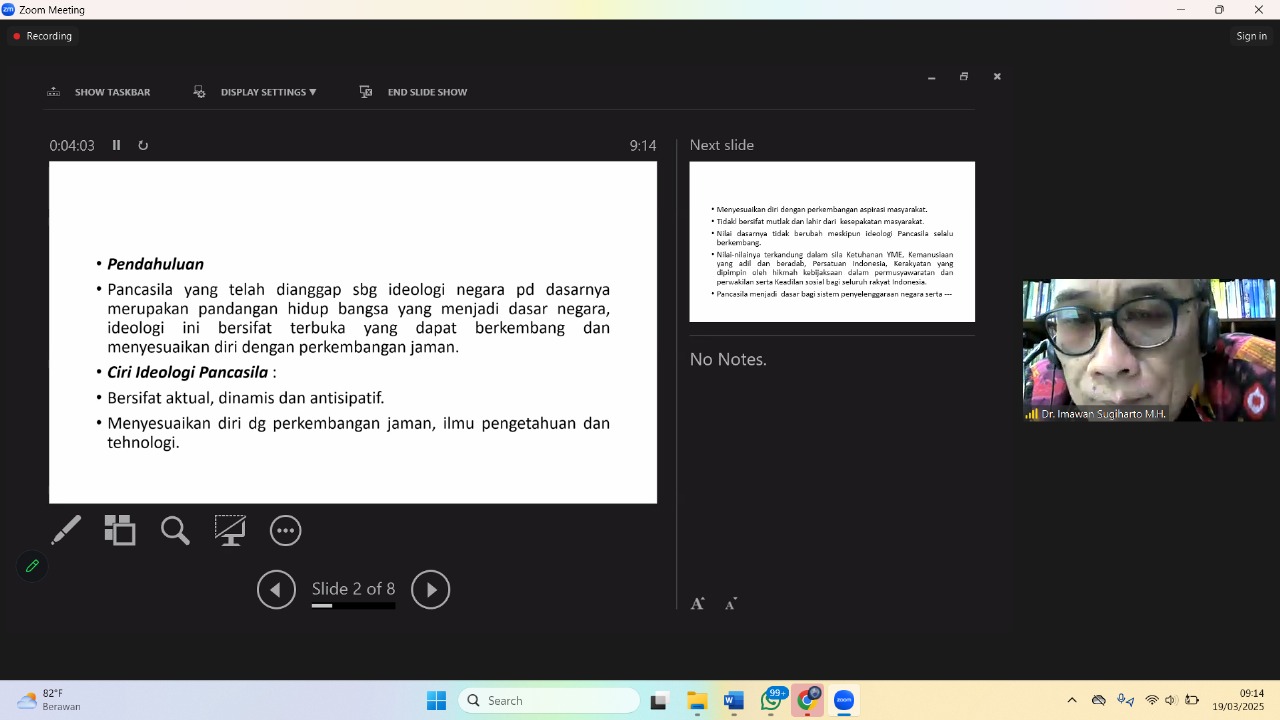Toggle black or unblack slide show
The width and height of the screenshot is (1280, 720).
pos(230,530)
